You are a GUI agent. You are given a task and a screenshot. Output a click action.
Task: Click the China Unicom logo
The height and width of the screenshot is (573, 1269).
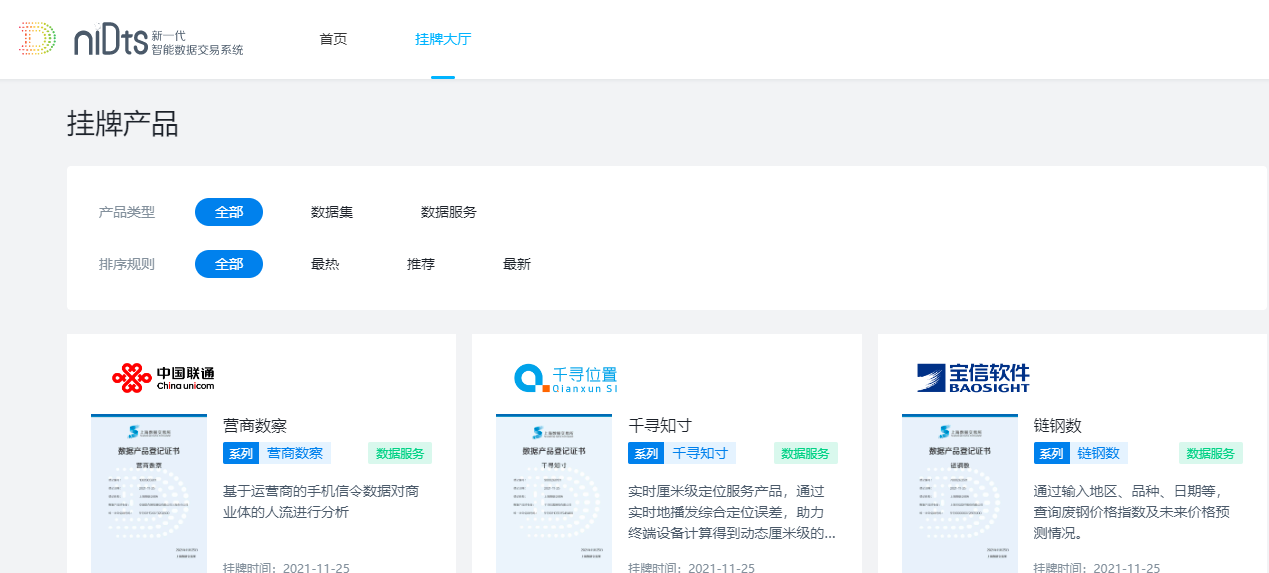[163, 378]
